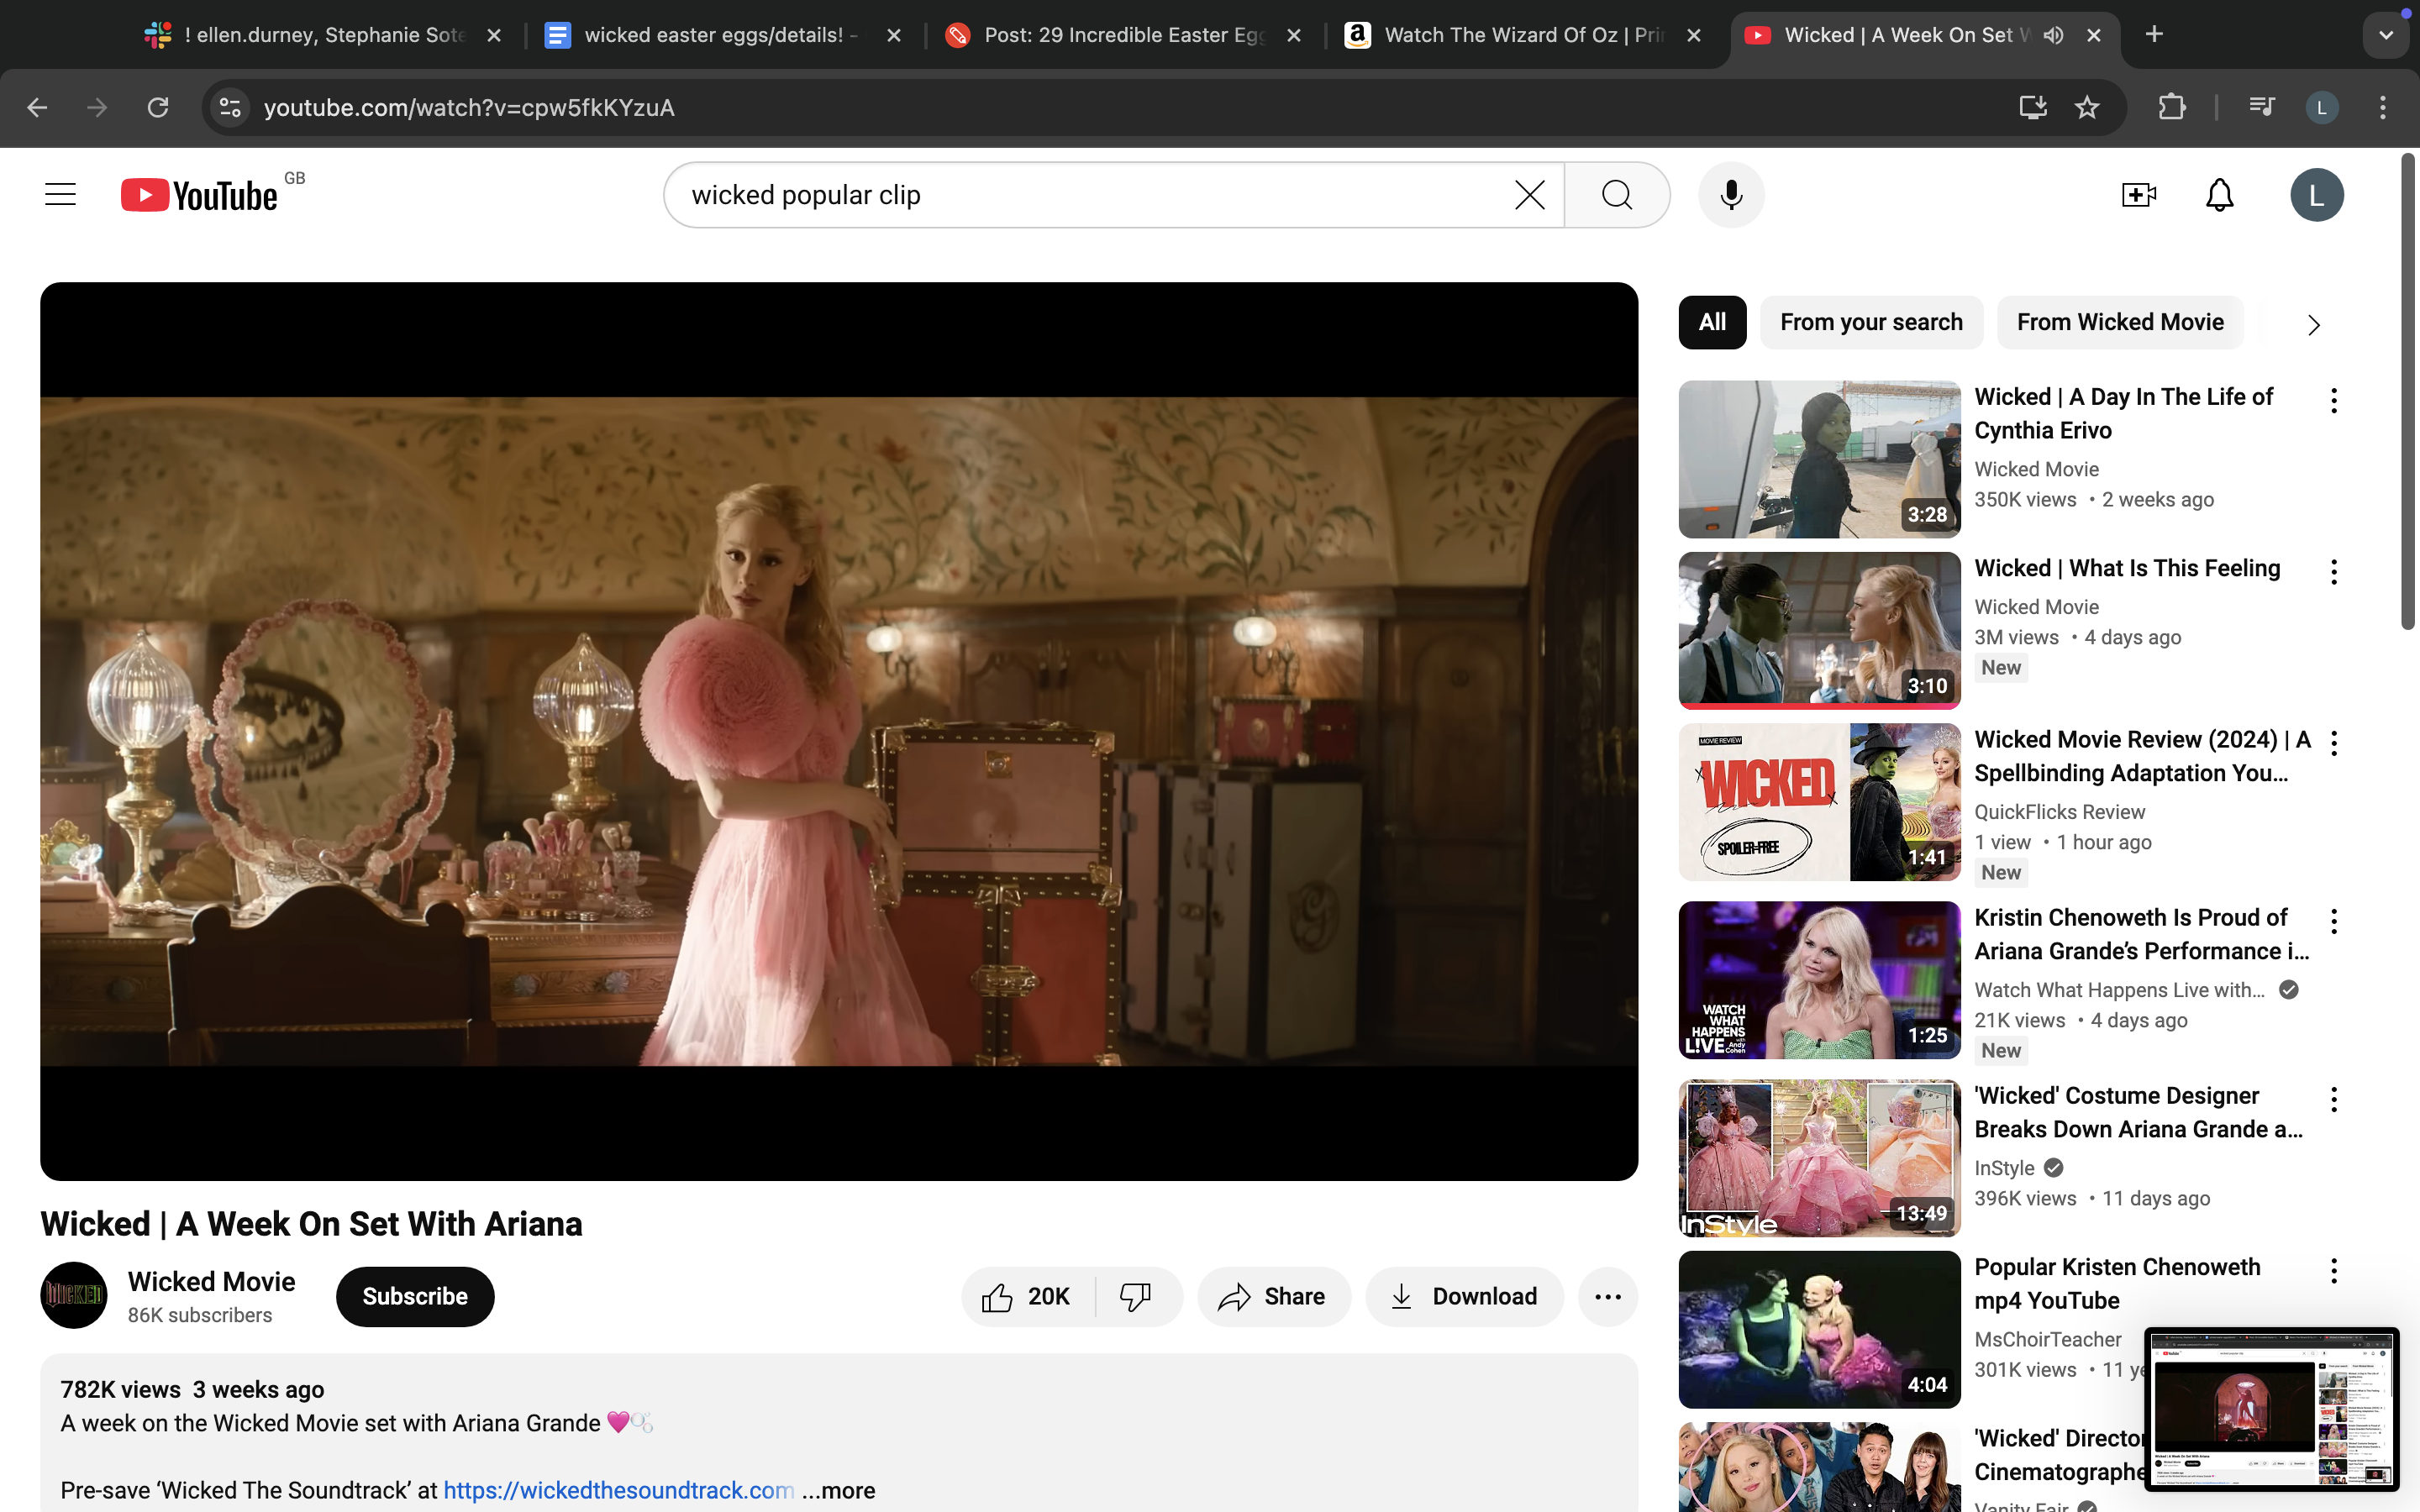
Task: Dislike the video with thumbs down
Action: [1135, 1297]
